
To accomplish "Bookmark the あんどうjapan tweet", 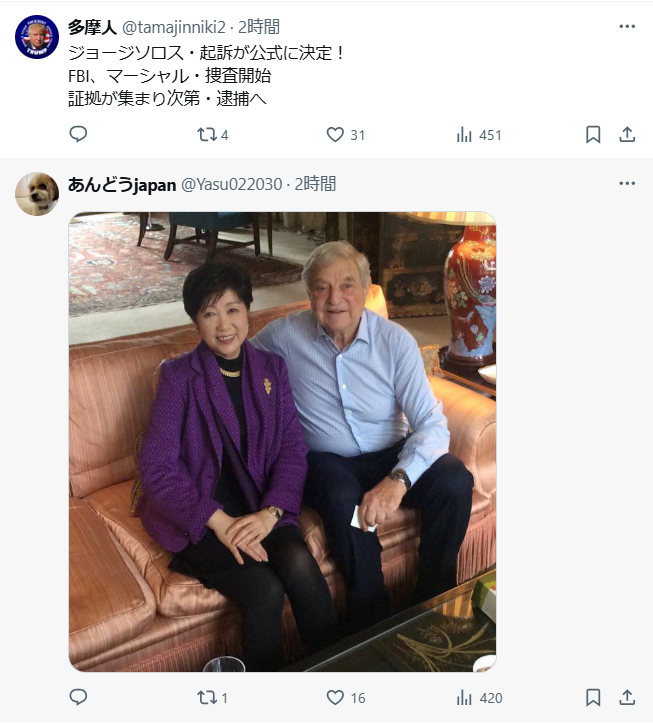I will click(x=593, y=698).
